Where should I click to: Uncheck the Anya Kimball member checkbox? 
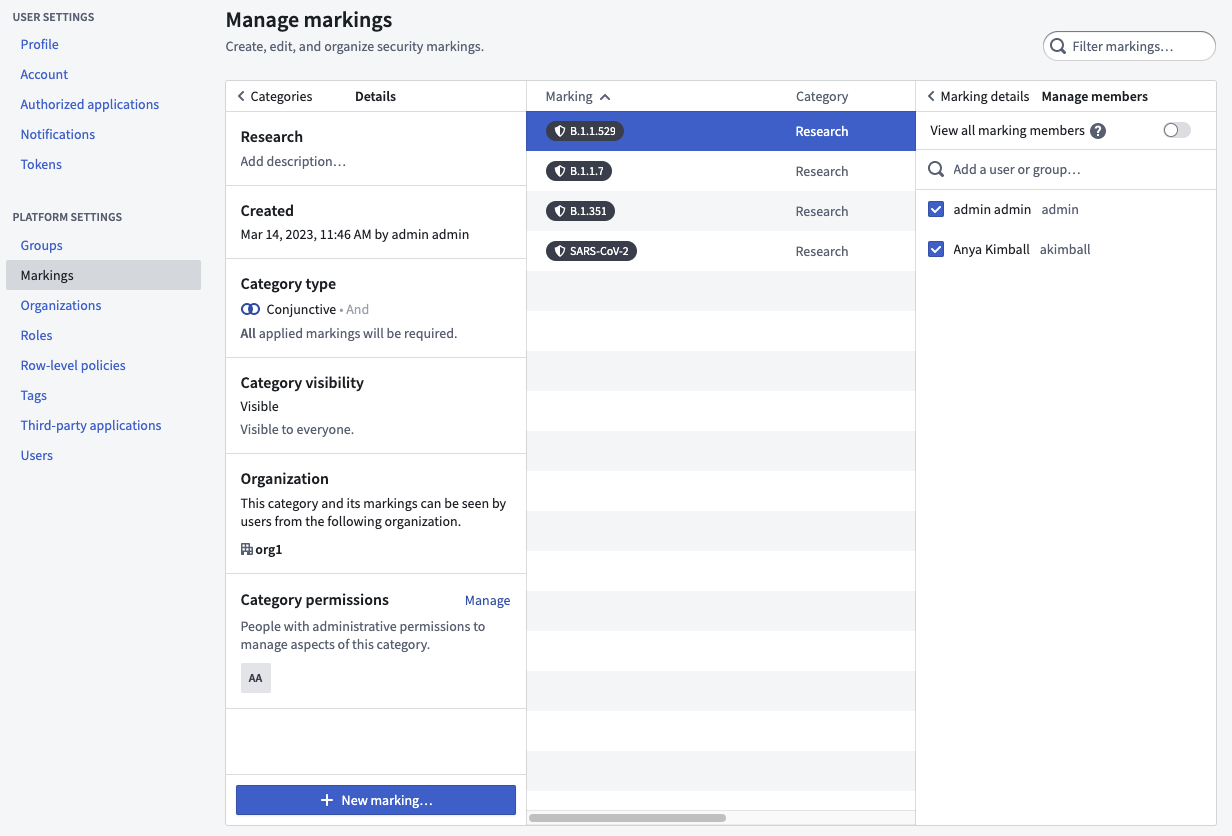click(x=936, y=250)
